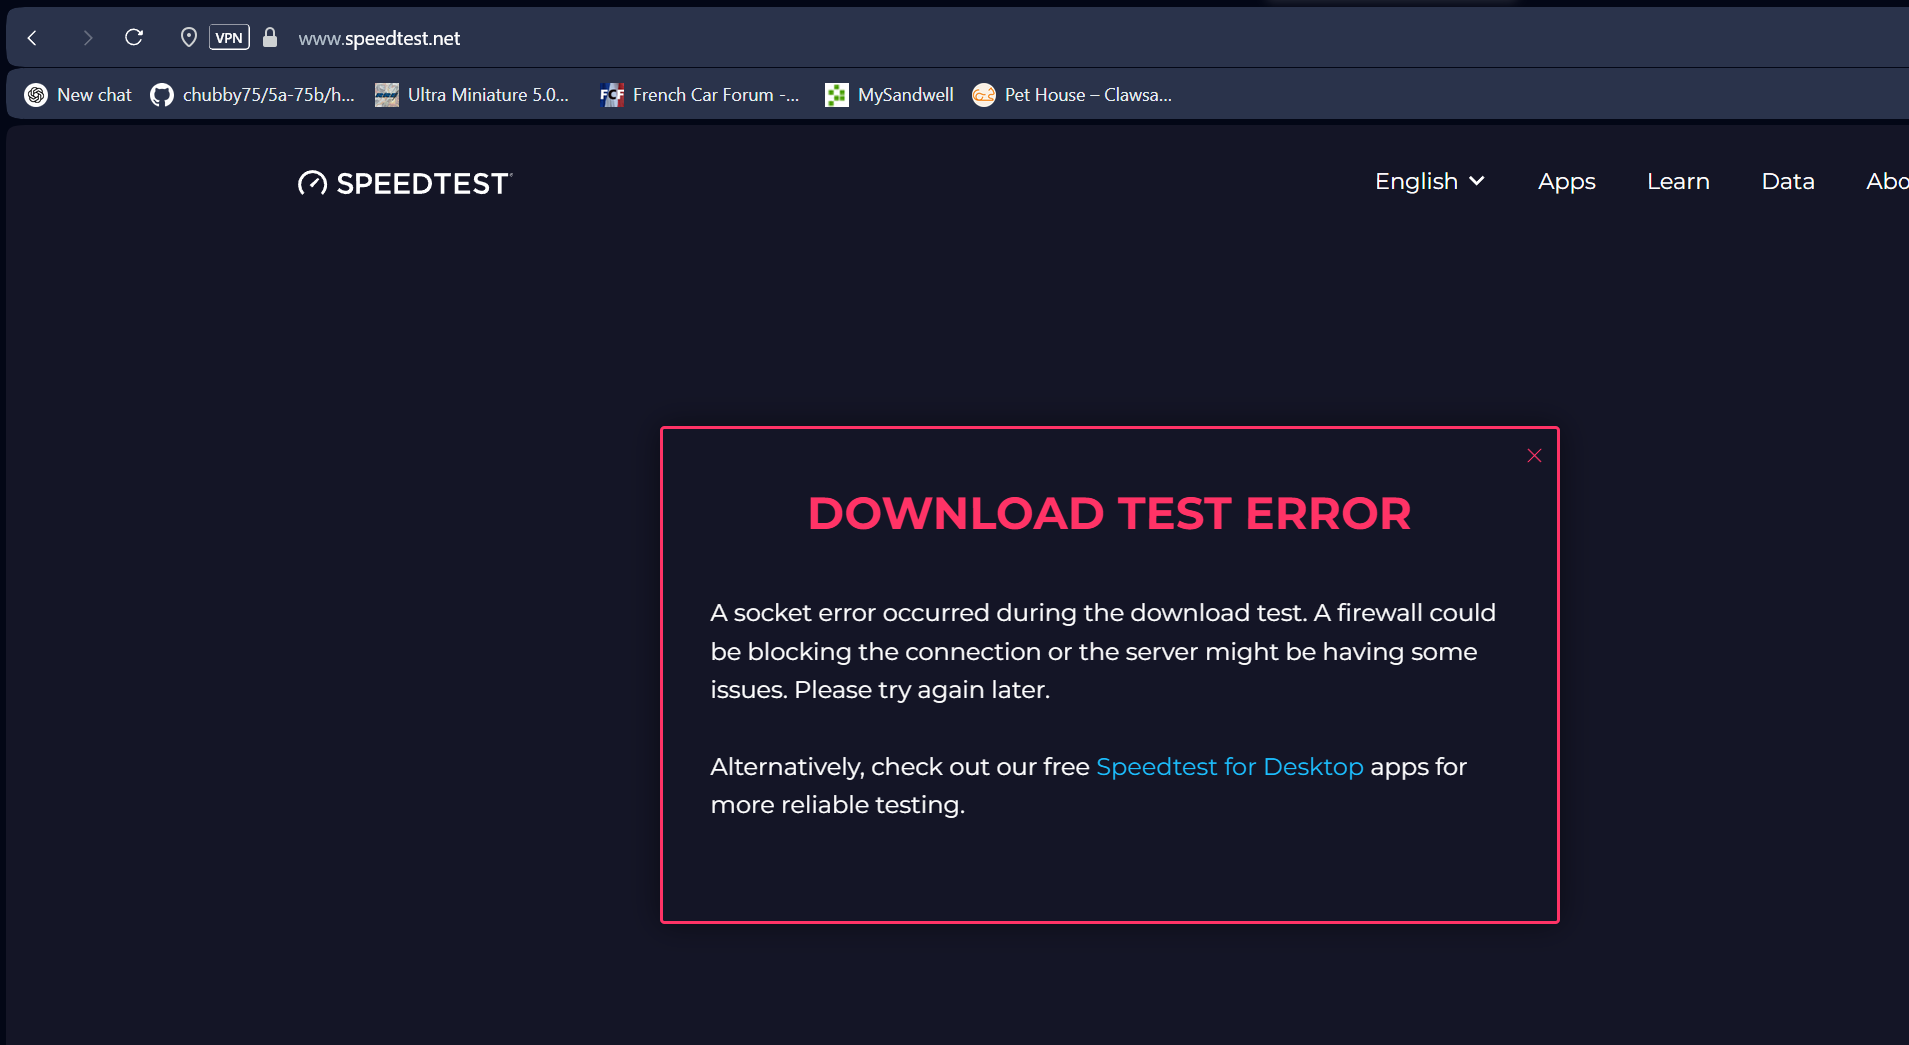Click the Ultra Miniature bookmark thumbnail icon
Screen dimensions: 1909x1045
point(386,95)
